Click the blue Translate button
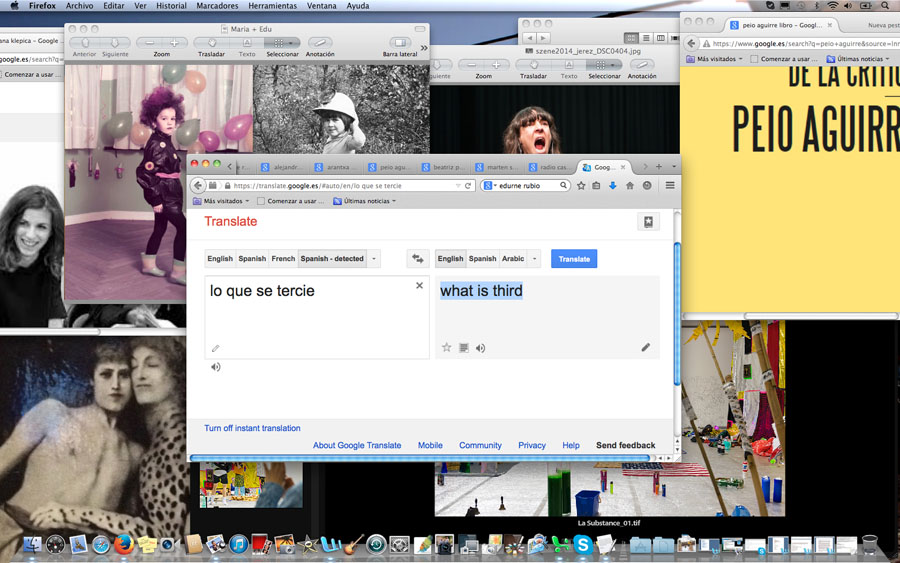The height and width of the screenshot is (563, 900). [574, 259]
